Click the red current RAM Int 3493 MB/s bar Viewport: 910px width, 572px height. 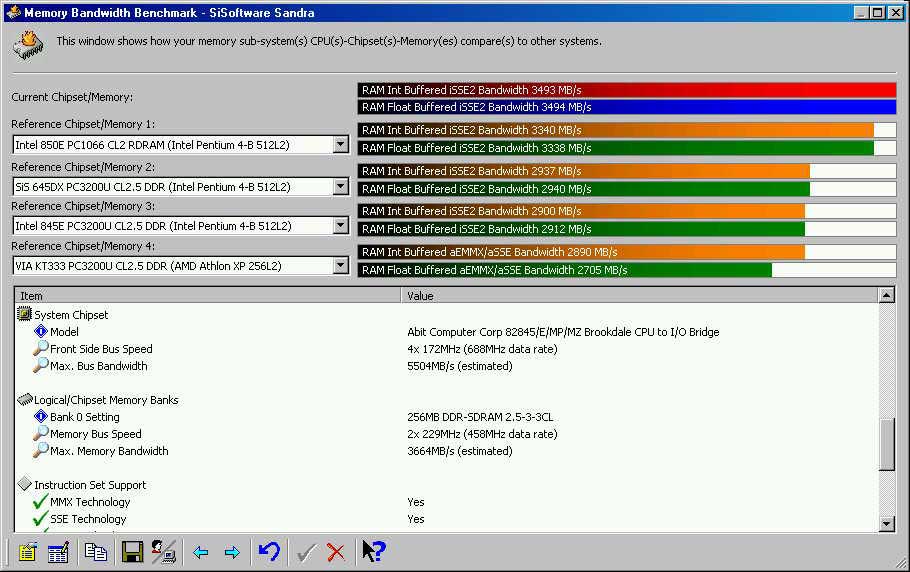coord(627,90)
